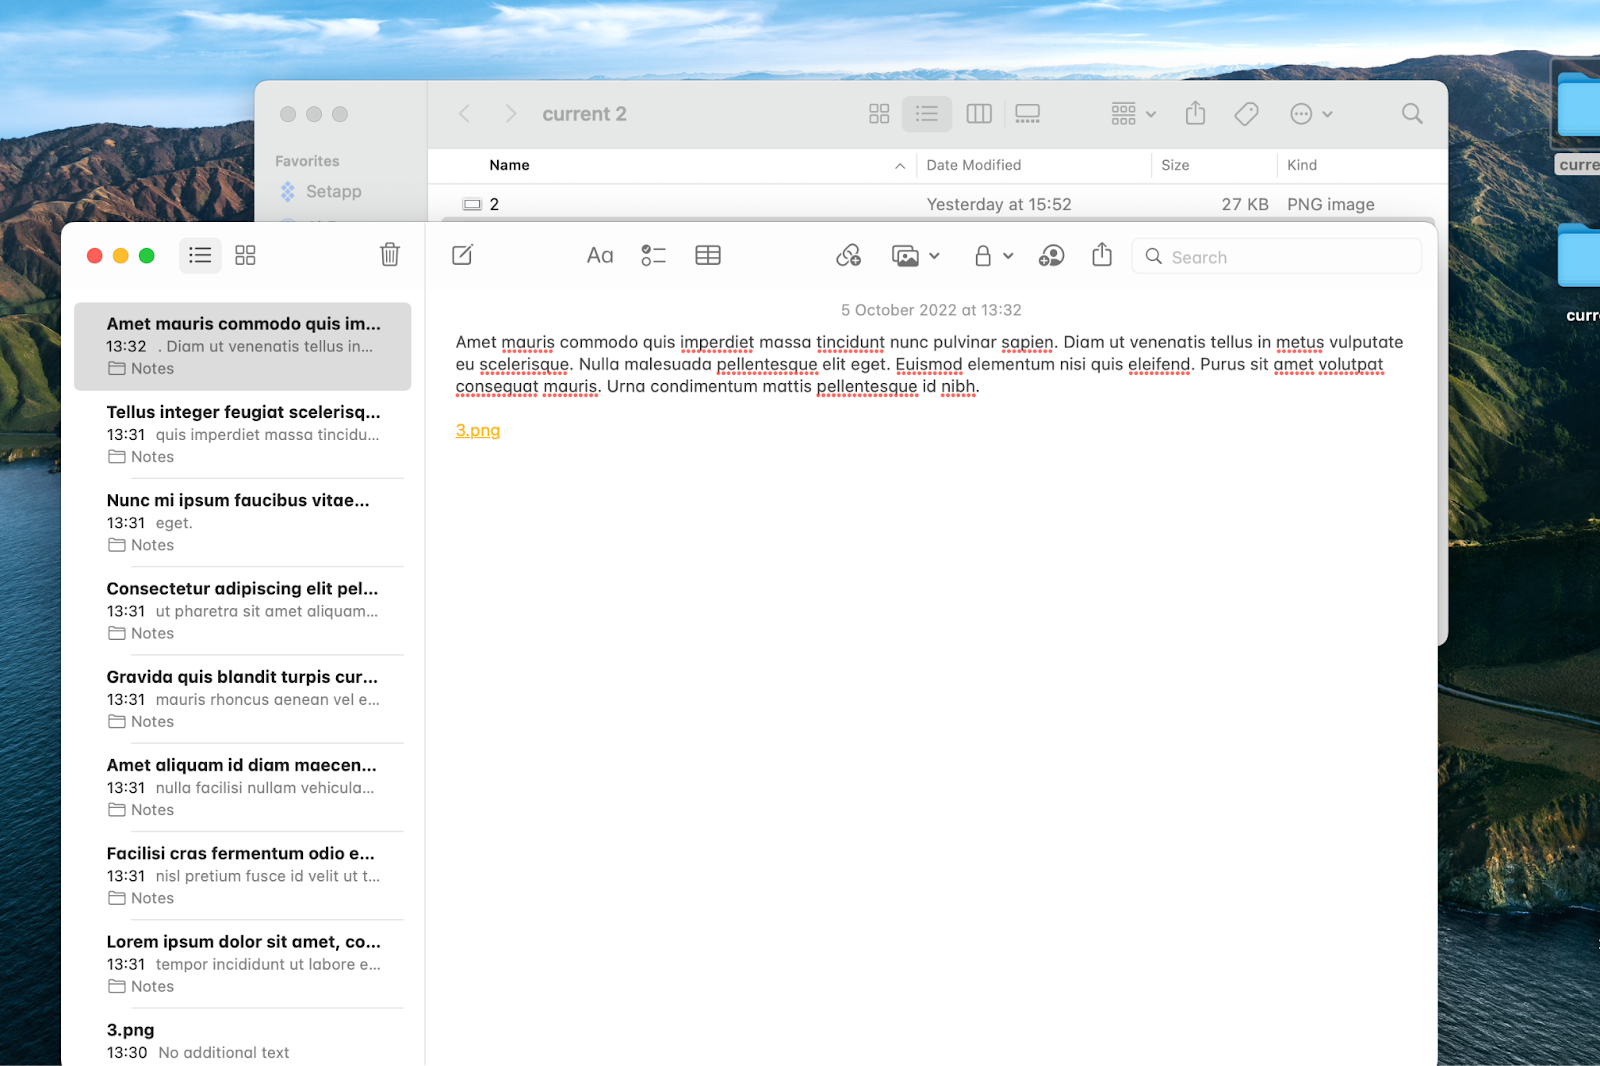This screenshot has height=1066, width=1600.
Task: Insert a checklist into the note
Action: click(653, 255)
